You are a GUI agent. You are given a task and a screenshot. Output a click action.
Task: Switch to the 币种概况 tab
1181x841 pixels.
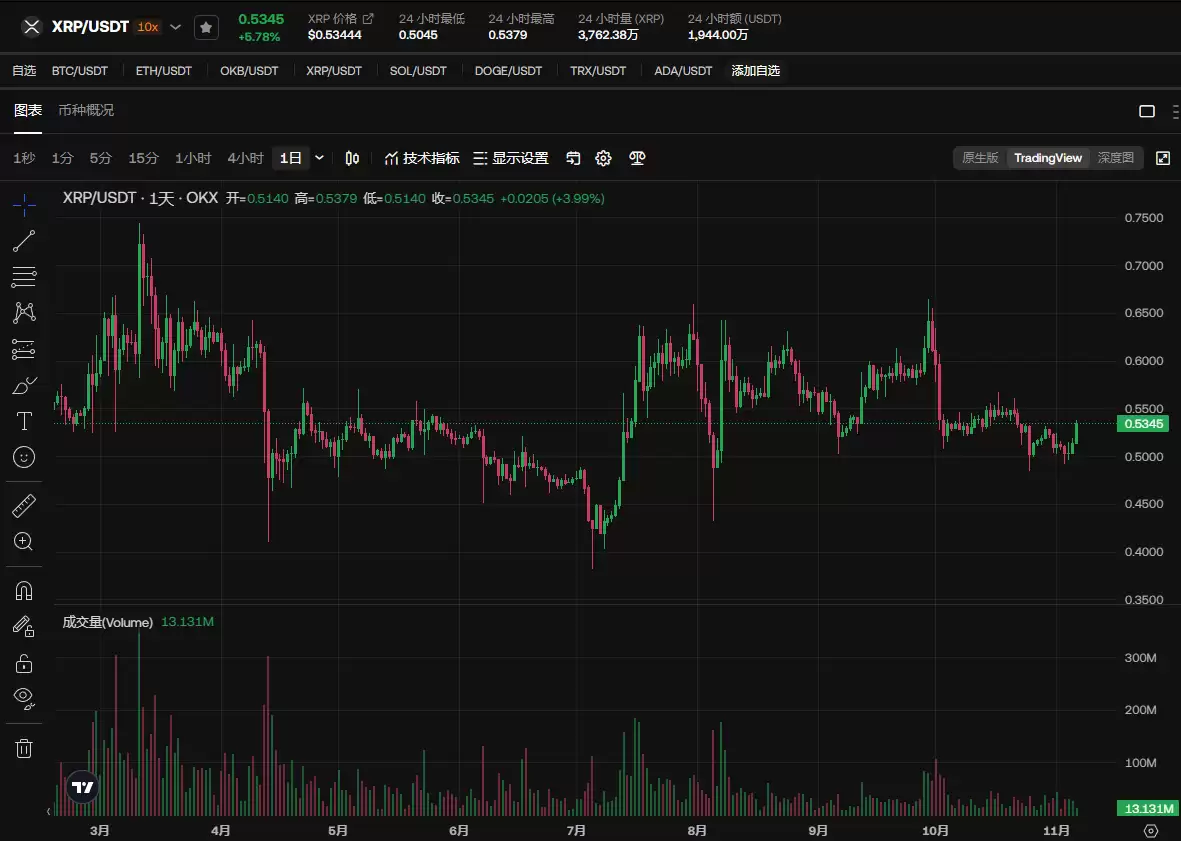click(x=87, y=110)
